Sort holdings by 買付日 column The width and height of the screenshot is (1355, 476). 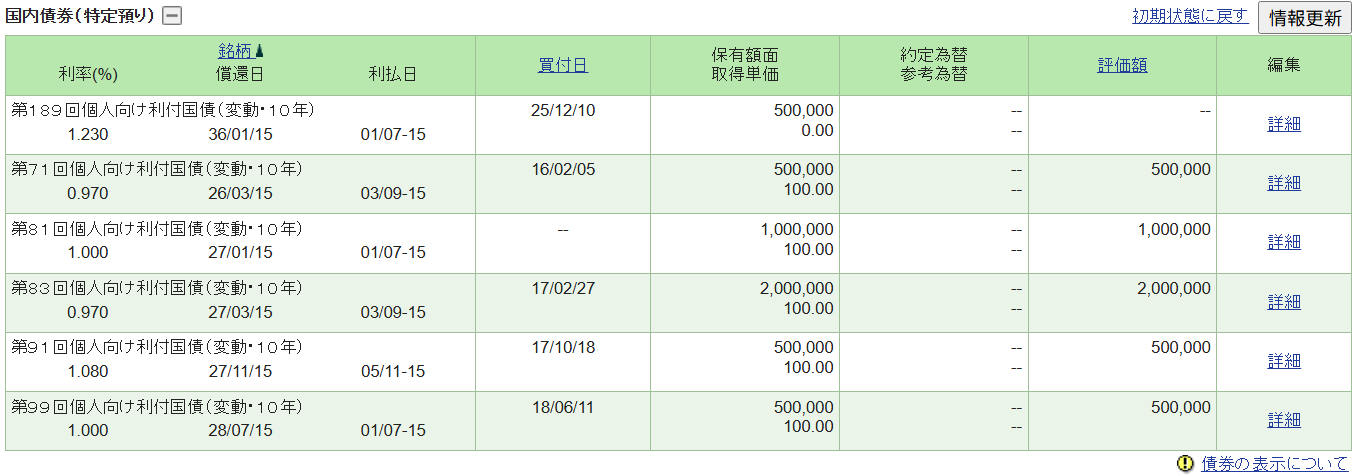click(562, 66)
